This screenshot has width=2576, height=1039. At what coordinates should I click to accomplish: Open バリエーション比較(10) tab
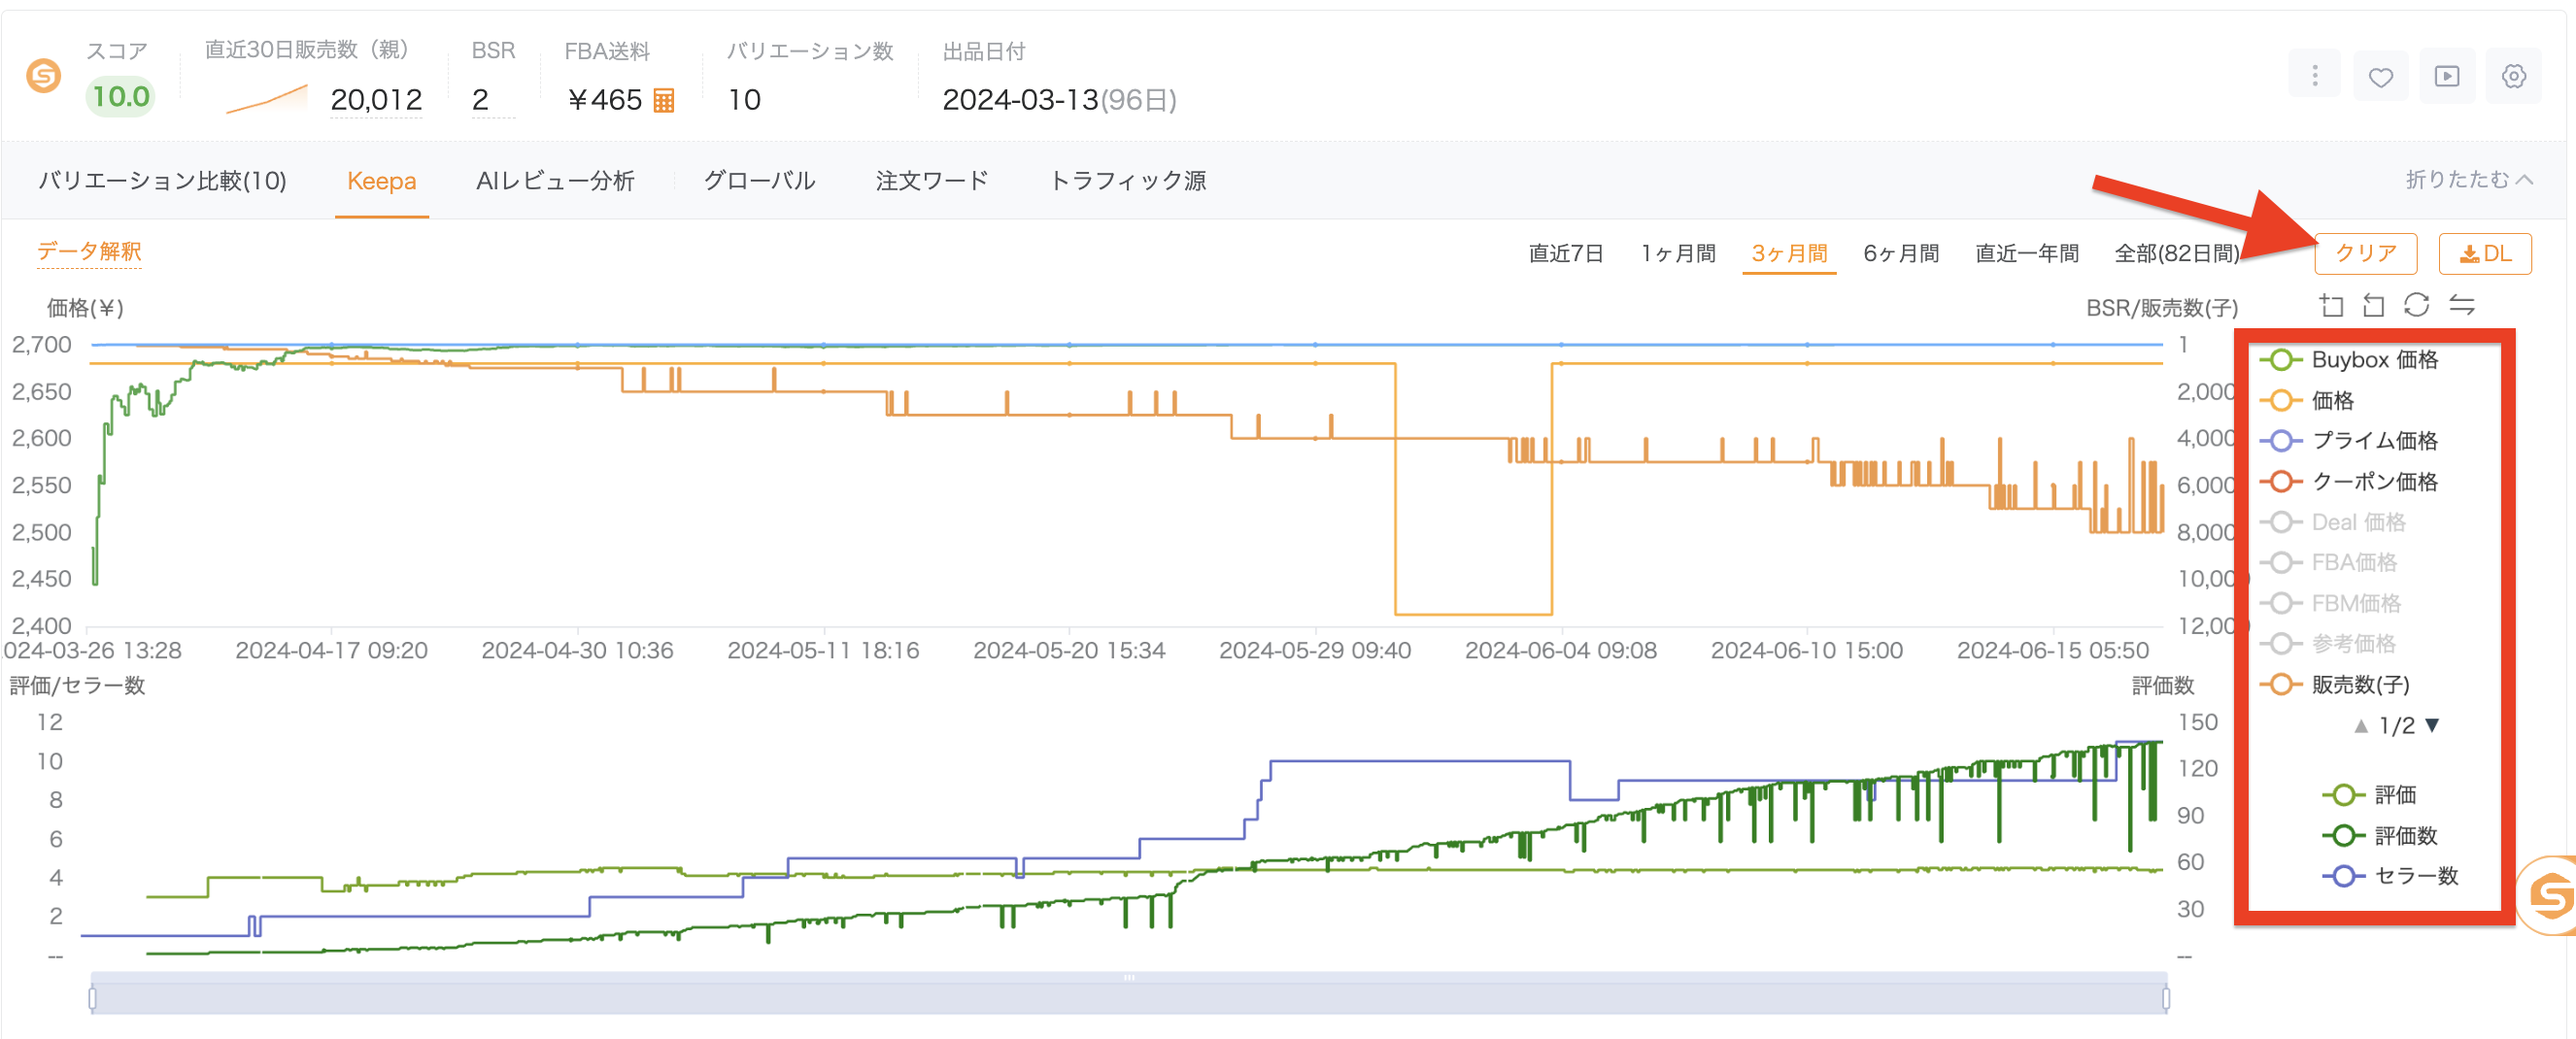tap(162, 181)
